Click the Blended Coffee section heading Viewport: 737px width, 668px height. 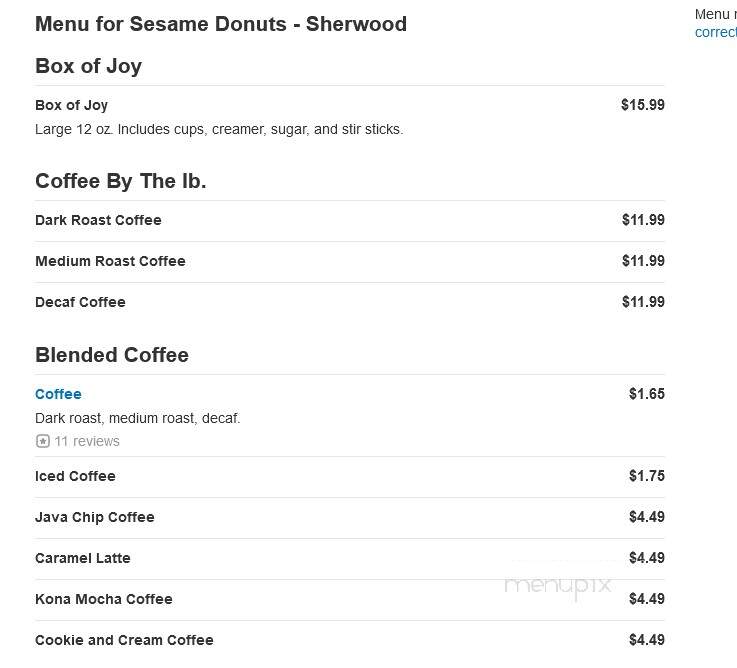click(x=112, y=355)
